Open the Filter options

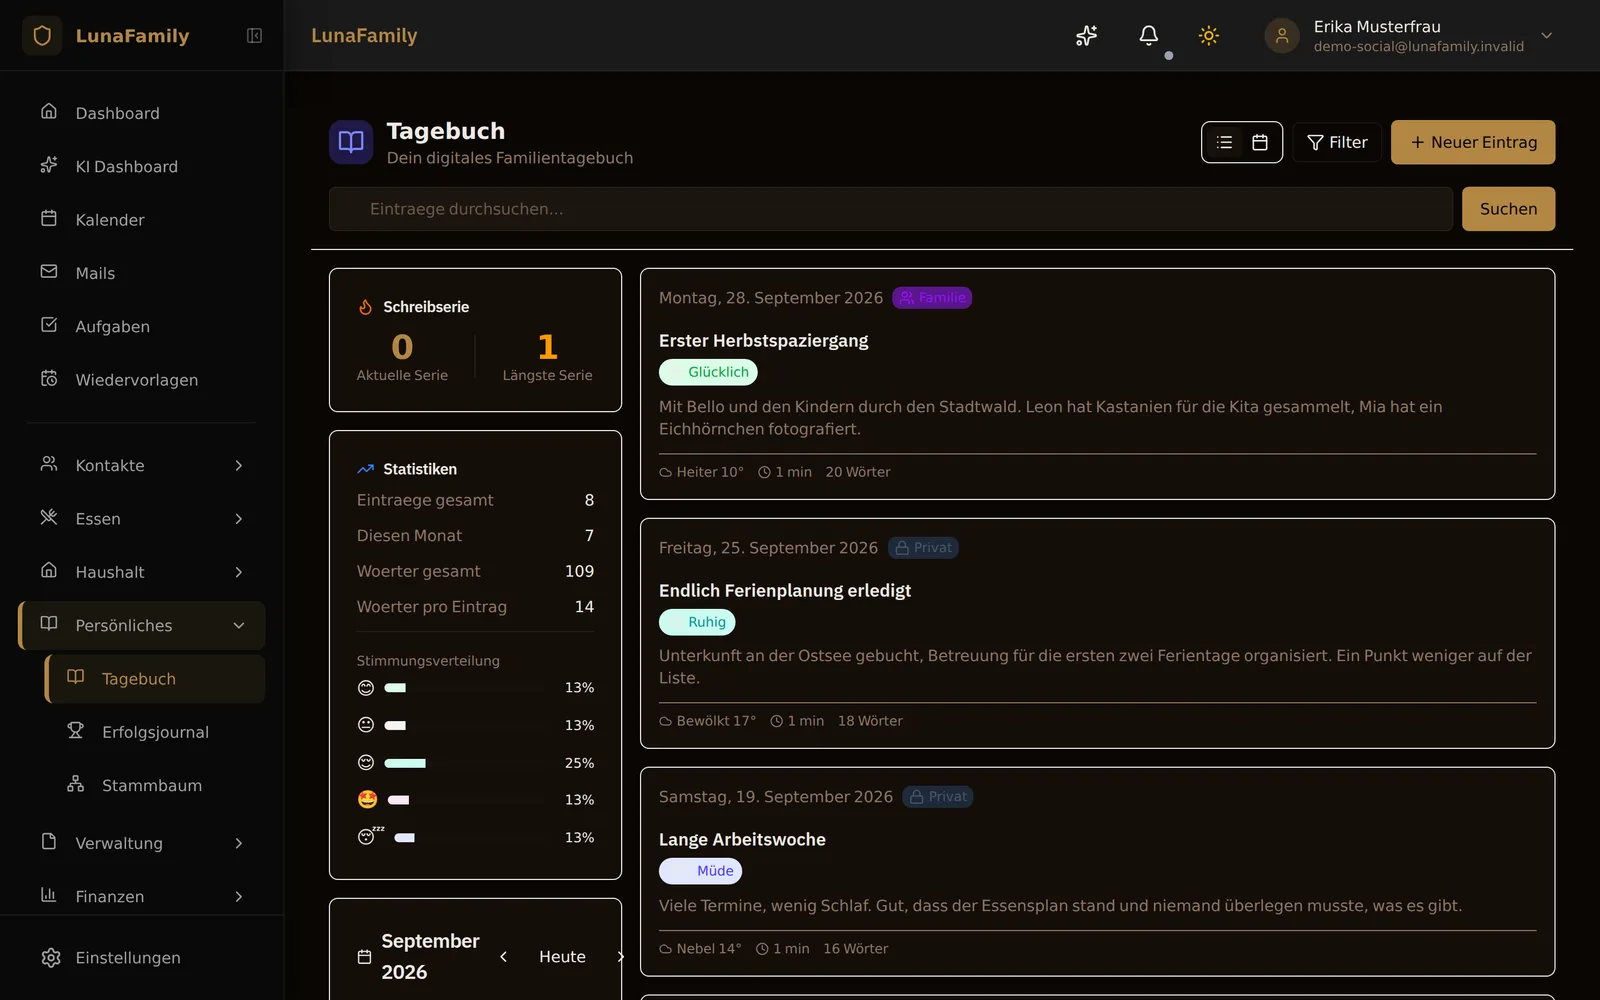[1337, 143]
